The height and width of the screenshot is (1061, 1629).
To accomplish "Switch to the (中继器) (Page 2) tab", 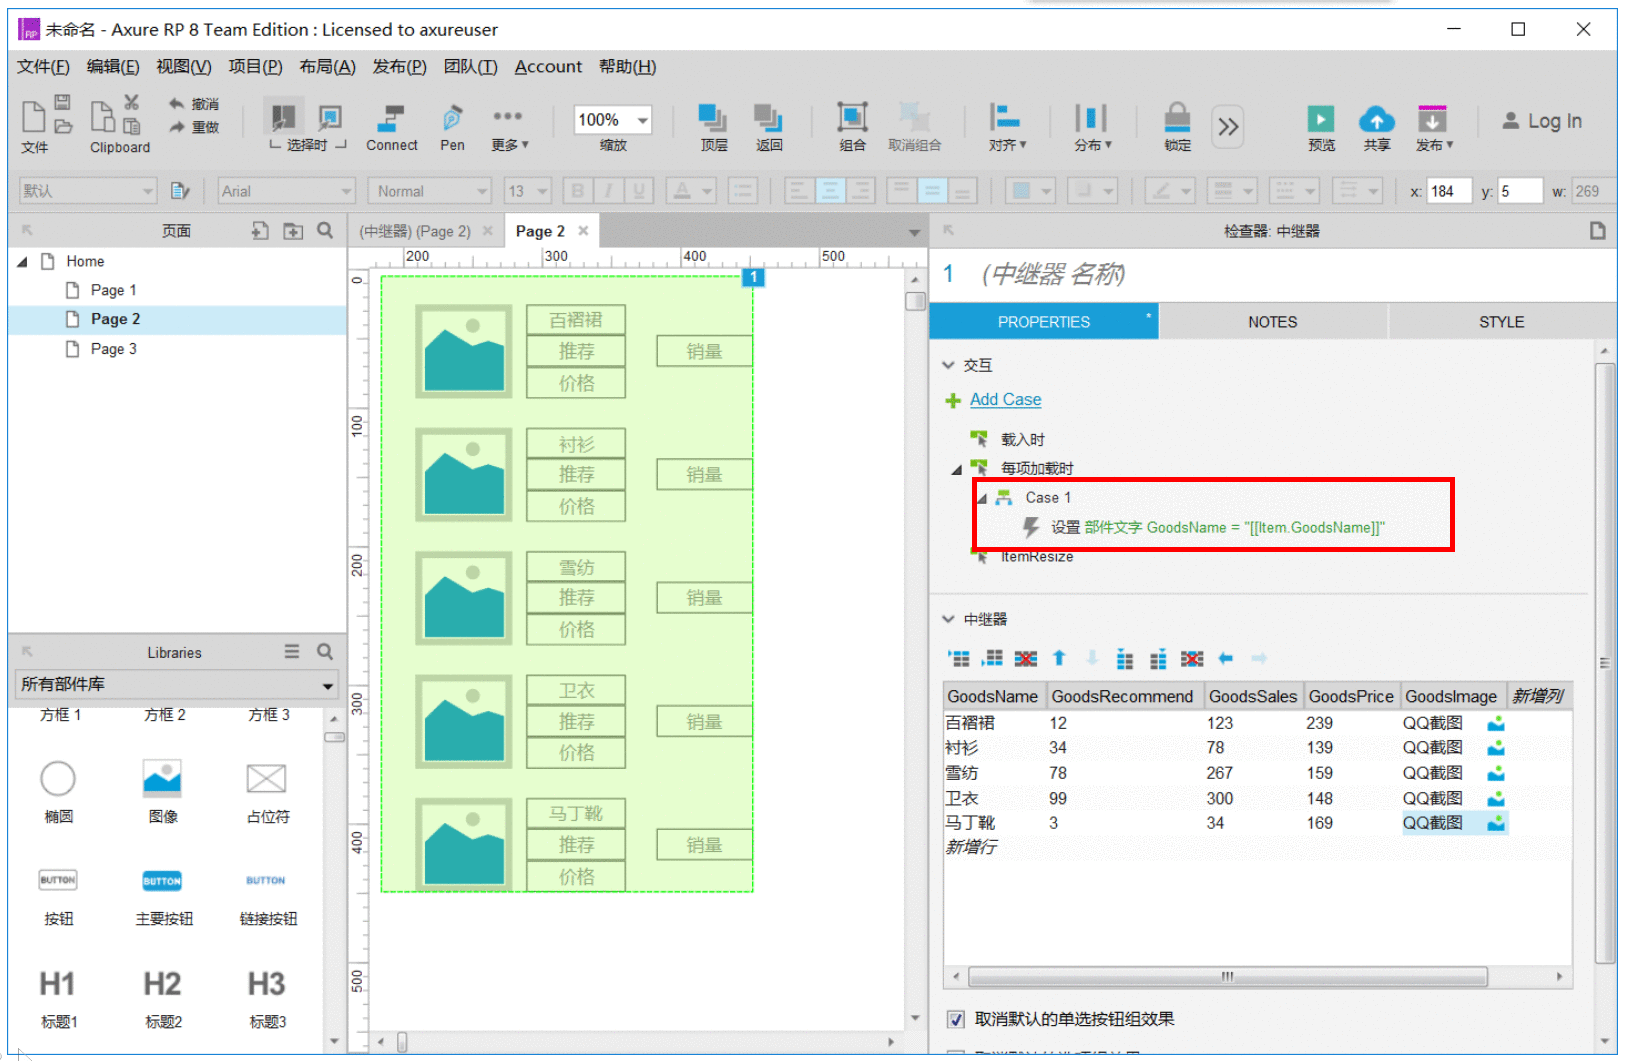I will pyautogui.click(x=415, y=232).
